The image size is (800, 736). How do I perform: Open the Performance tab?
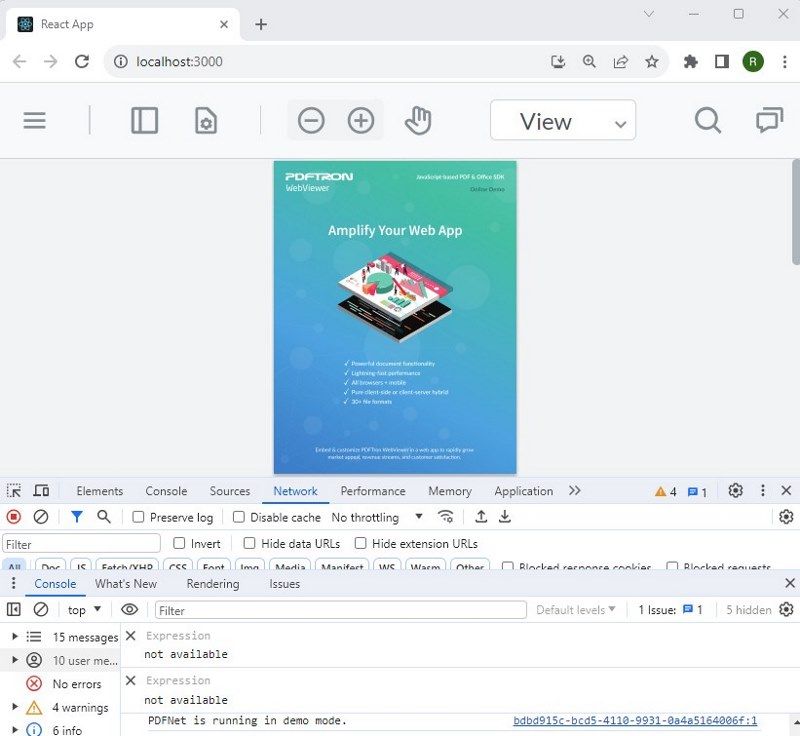(x=373, y=491)
